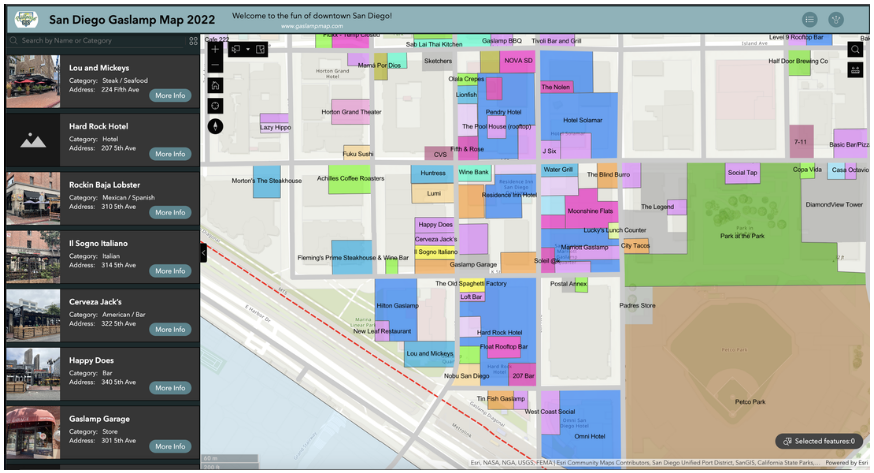This screenshot has width=874, height=473.
Task: Click Lou and Mickeys photo thumbnail
Action: coord(33,81)
